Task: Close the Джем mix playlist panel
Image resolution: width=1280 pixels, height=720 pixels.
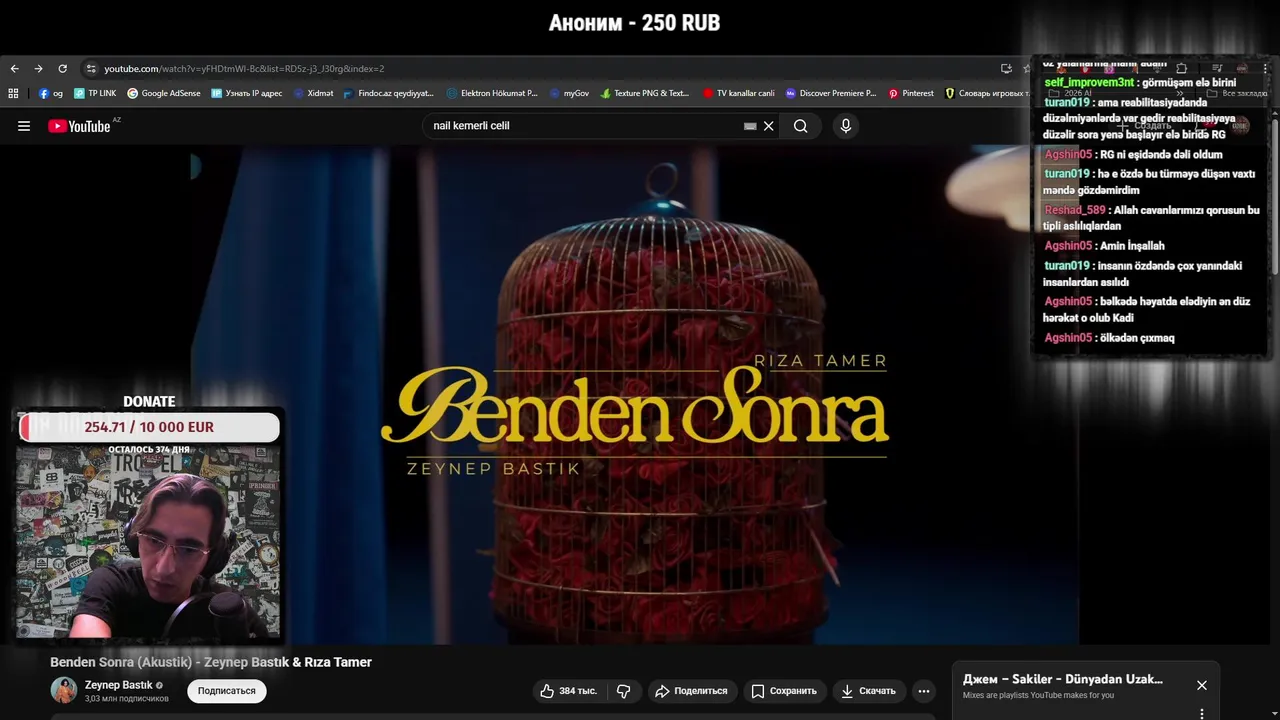Action: click(1202, 685)
